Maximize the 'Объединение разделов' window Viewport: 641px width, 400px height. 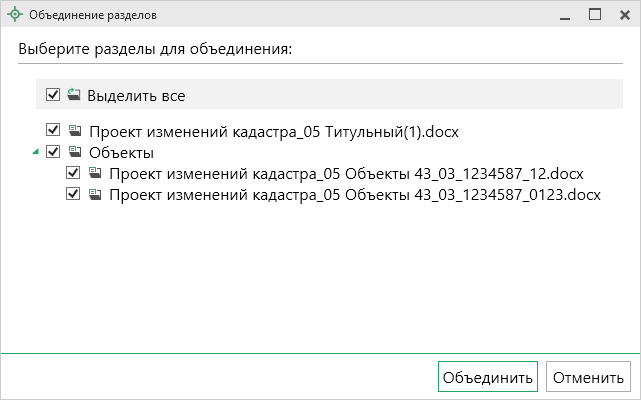[x=594, y=15]
